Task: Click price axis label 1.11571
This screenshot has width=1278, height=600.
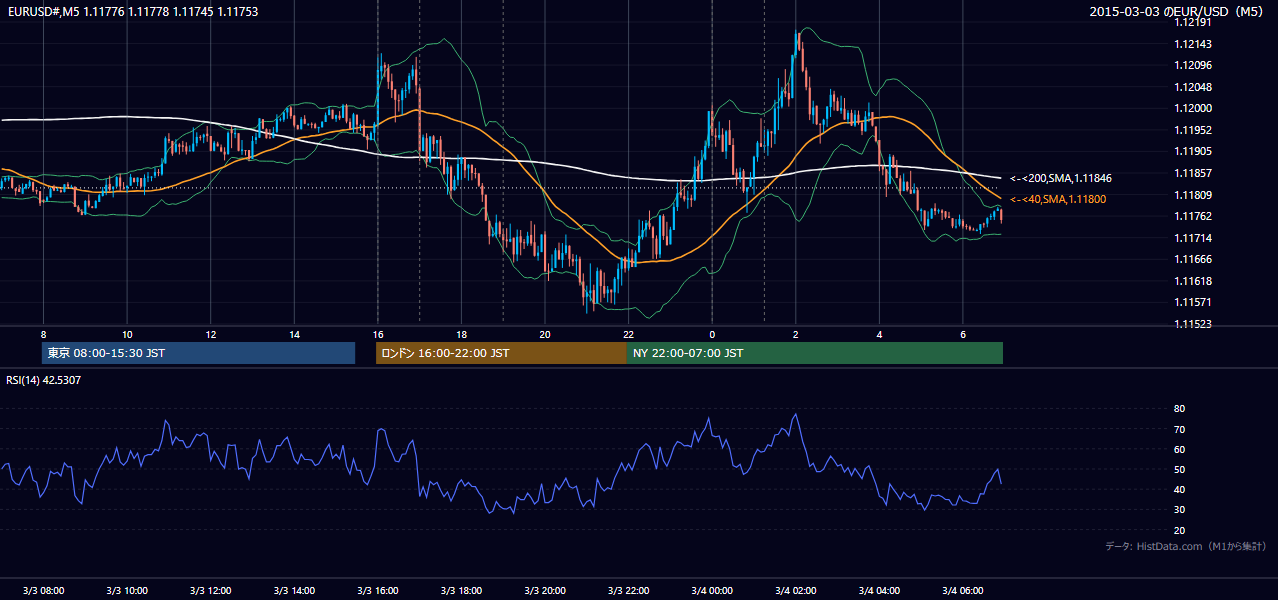Action: coord(1194,302)
